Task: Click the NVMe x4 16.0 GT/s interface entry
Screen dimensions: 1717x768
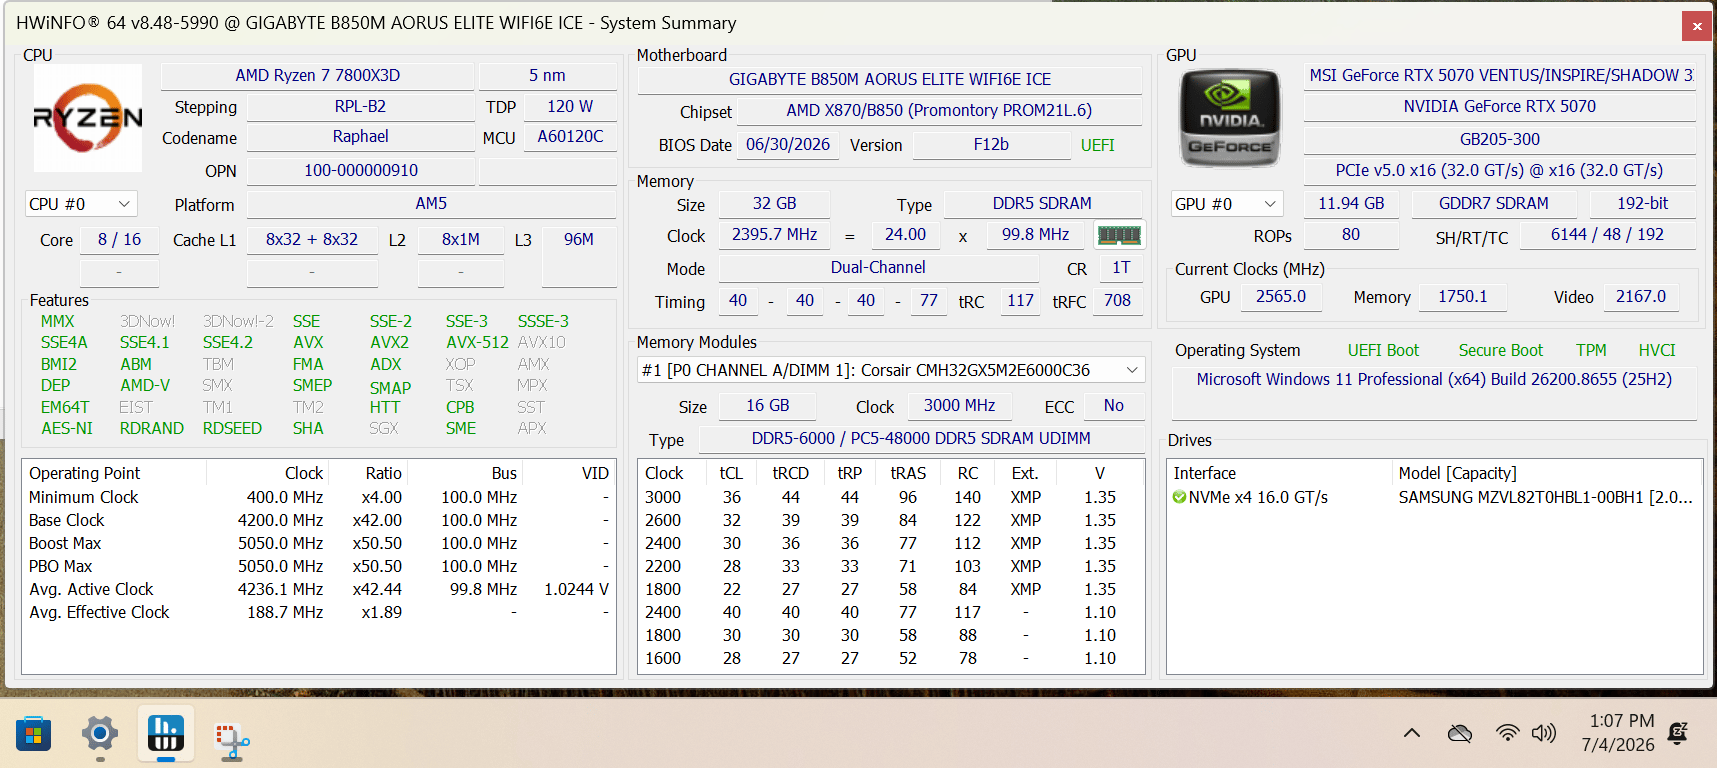Action: click(x=1258, y=497)
